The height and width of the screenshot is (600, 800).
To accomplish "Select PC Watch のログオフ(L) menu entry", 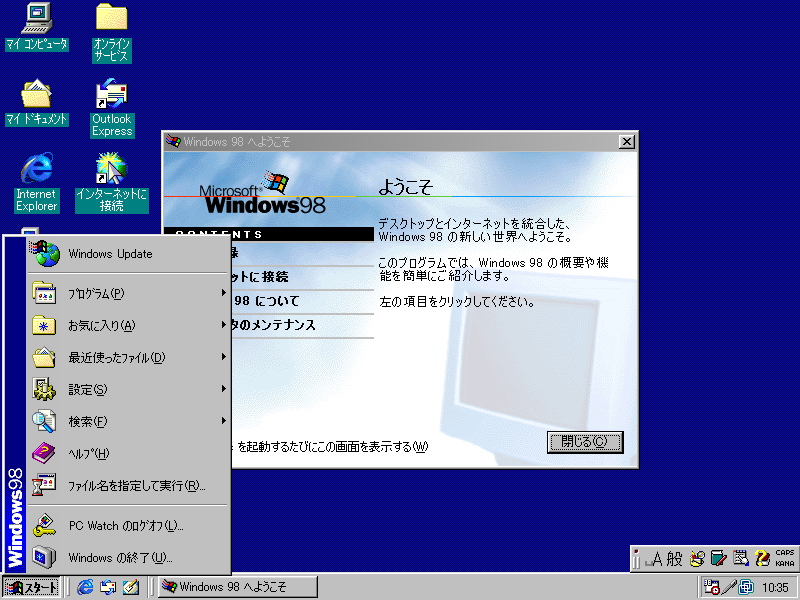I will pos(127,526).
